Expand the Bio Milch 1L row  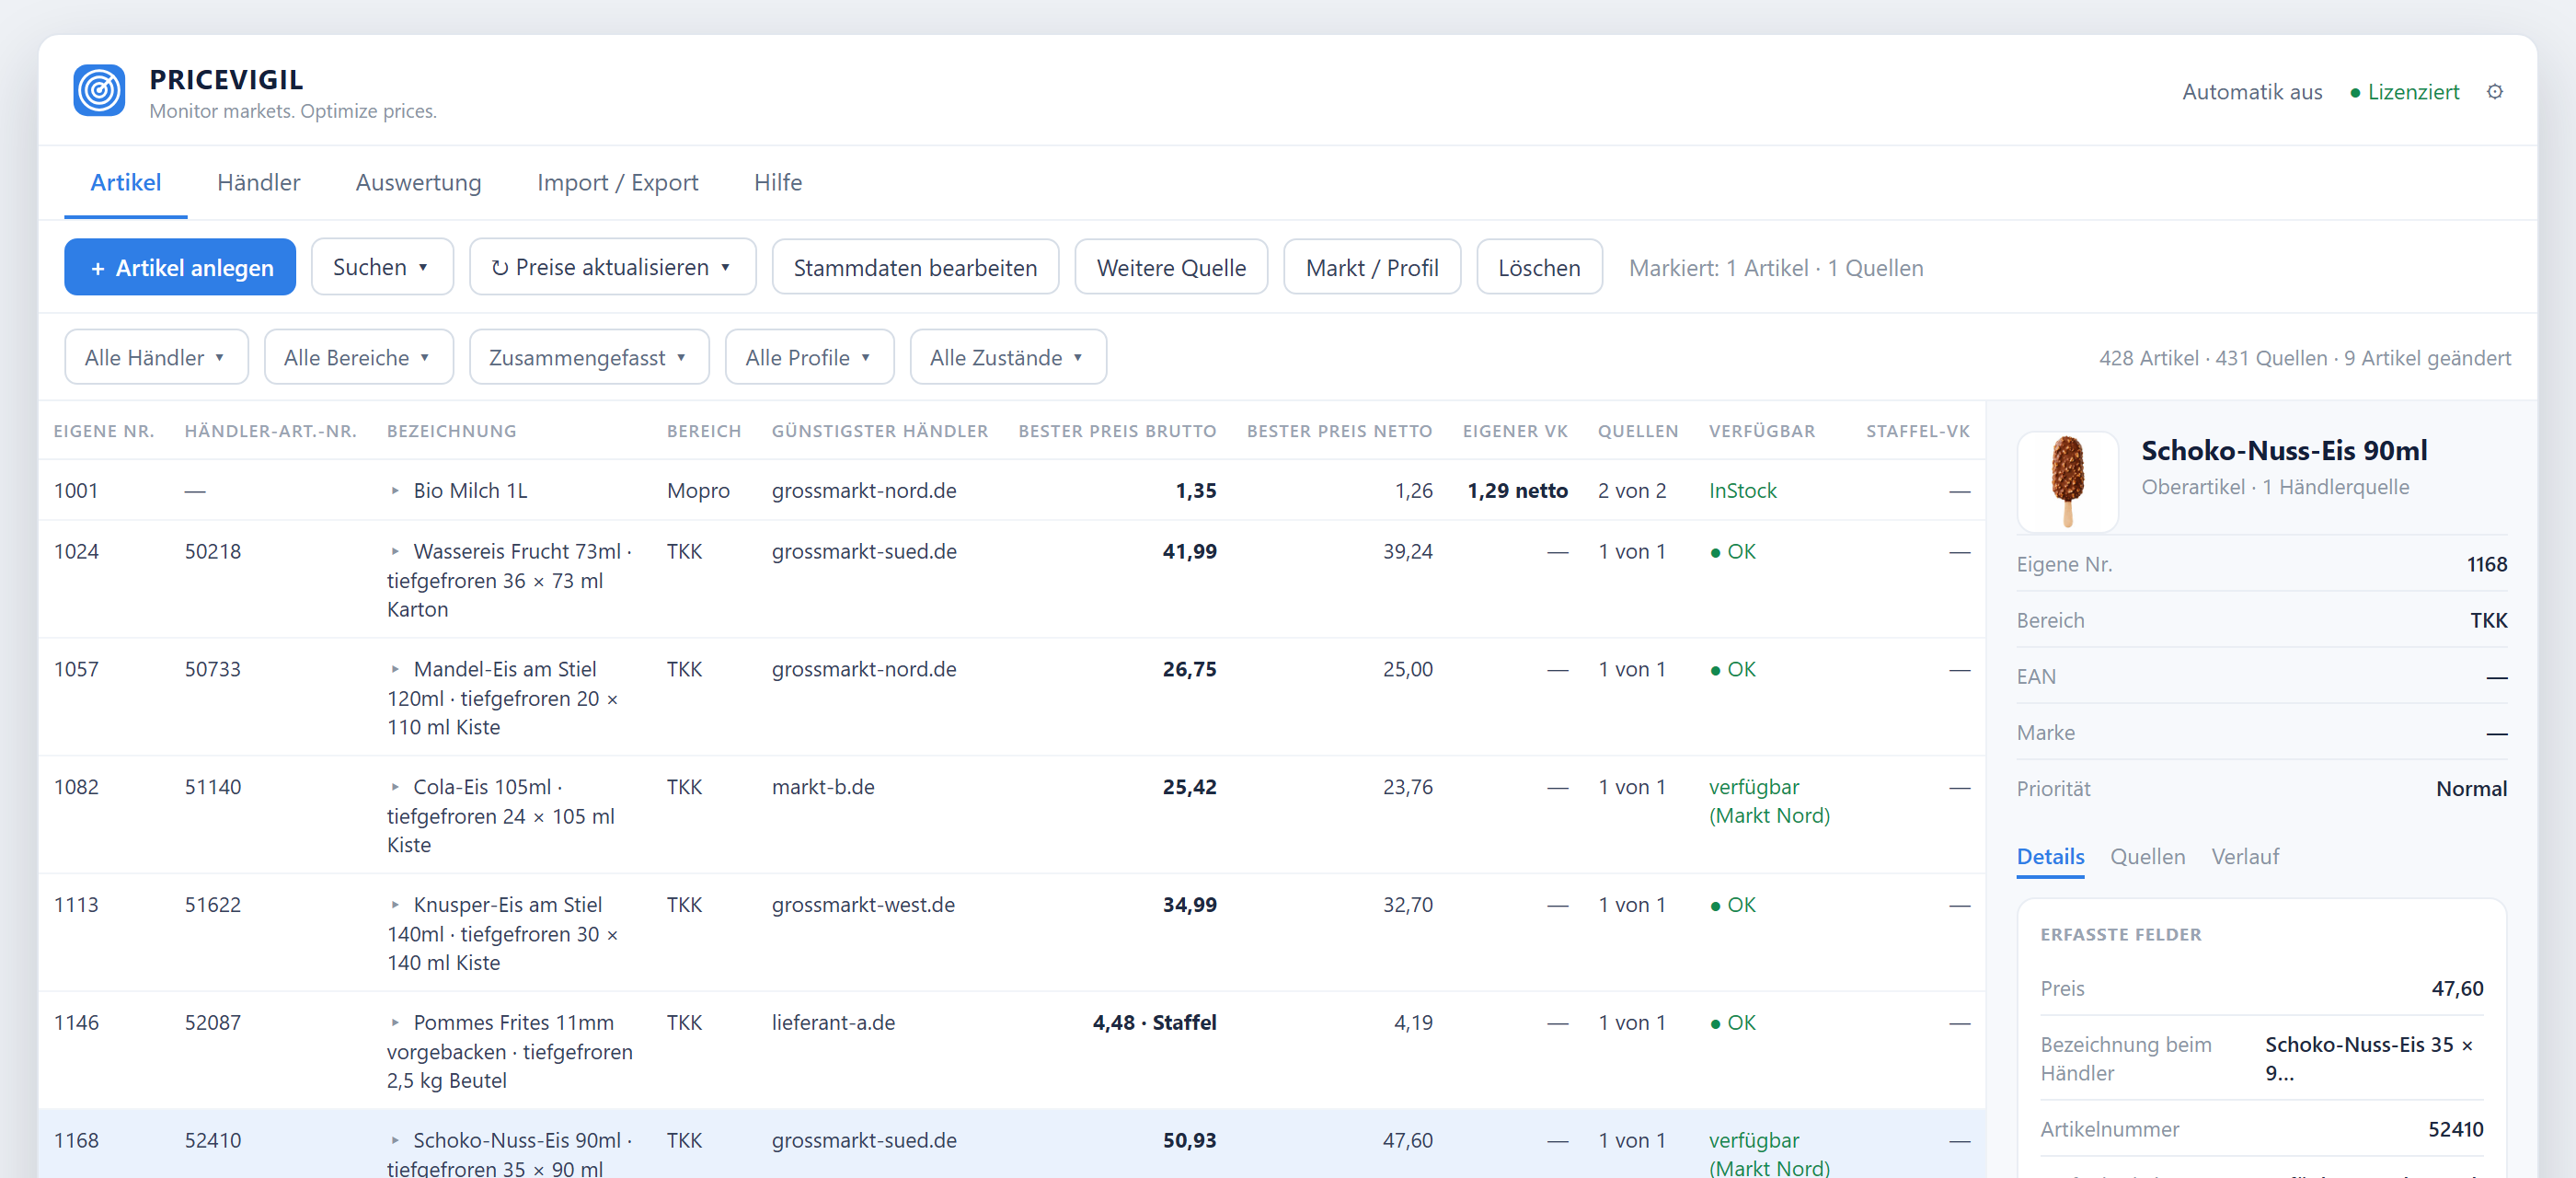[x=395, y=491]
